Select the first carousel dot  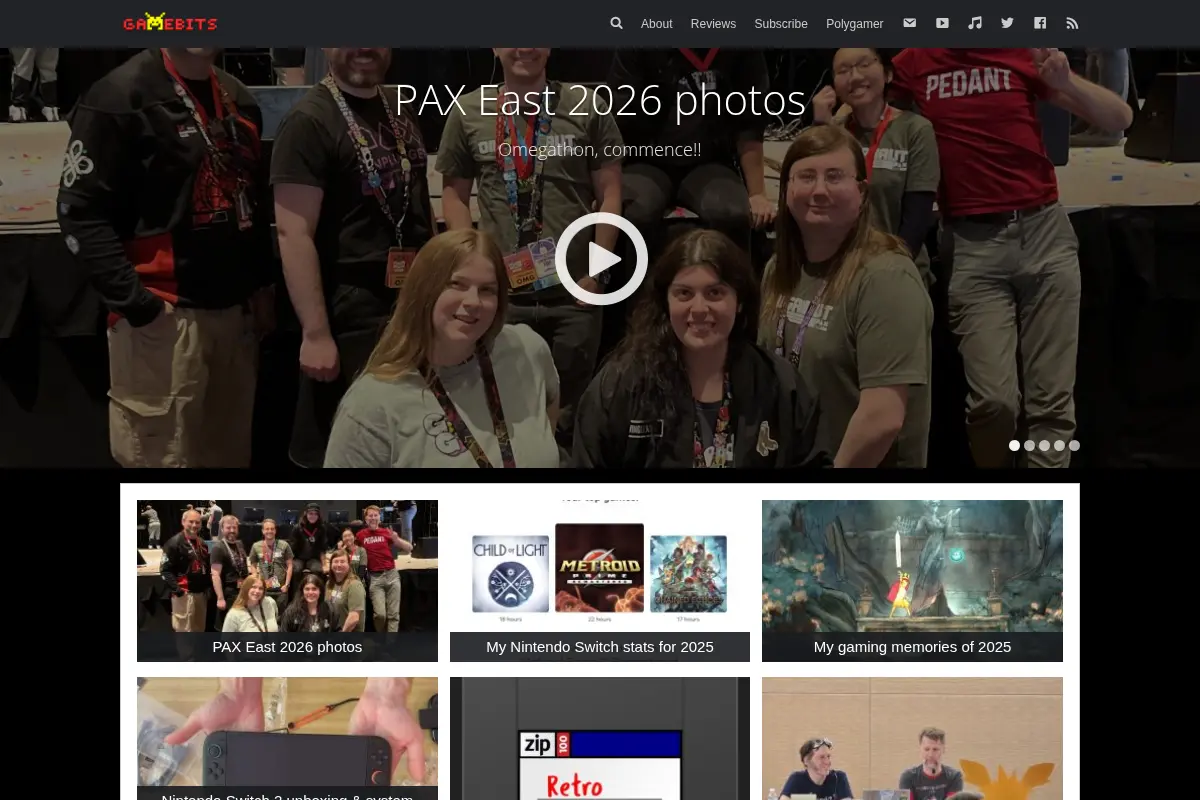point(1014,446)
